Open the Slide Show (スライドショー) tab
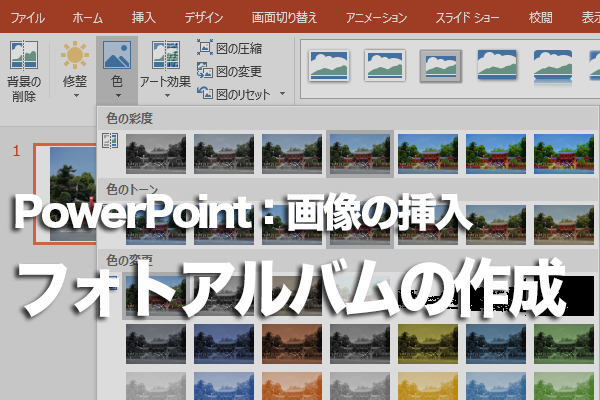This screenshot has width=600, height=400. pyautogui.click(x=467, y=18)
